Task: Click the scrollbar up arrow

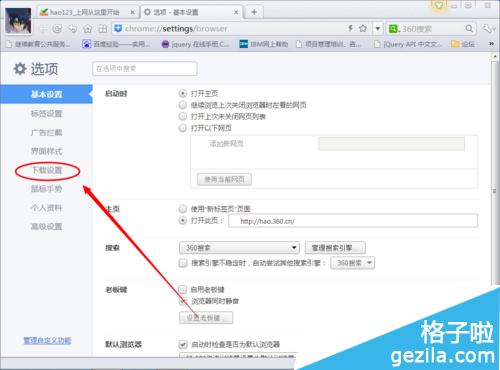Action: [x=495, y=57]
